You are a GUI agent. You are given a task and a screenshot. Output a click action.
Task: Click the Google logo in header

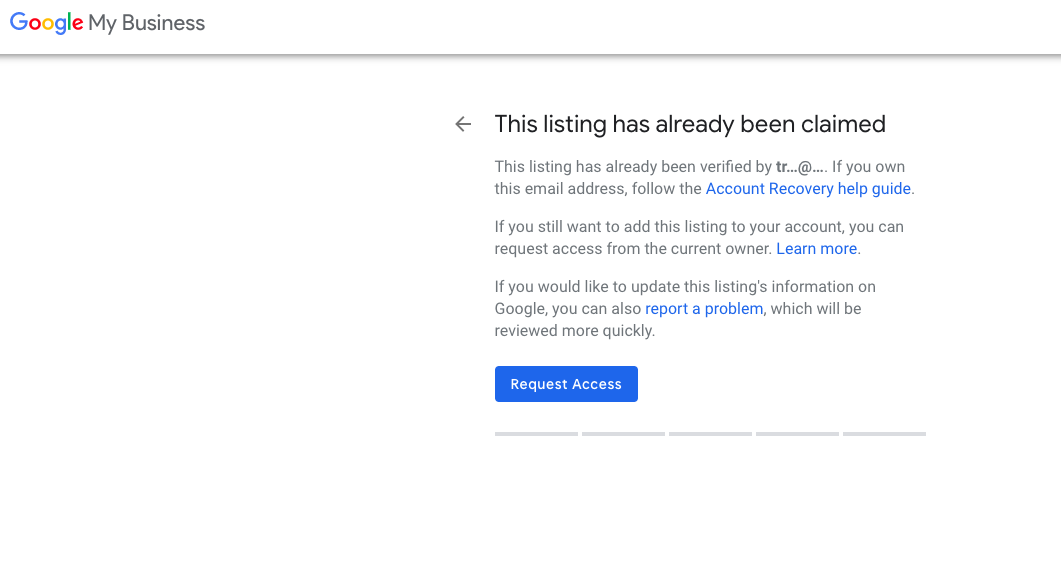(46, 23)
